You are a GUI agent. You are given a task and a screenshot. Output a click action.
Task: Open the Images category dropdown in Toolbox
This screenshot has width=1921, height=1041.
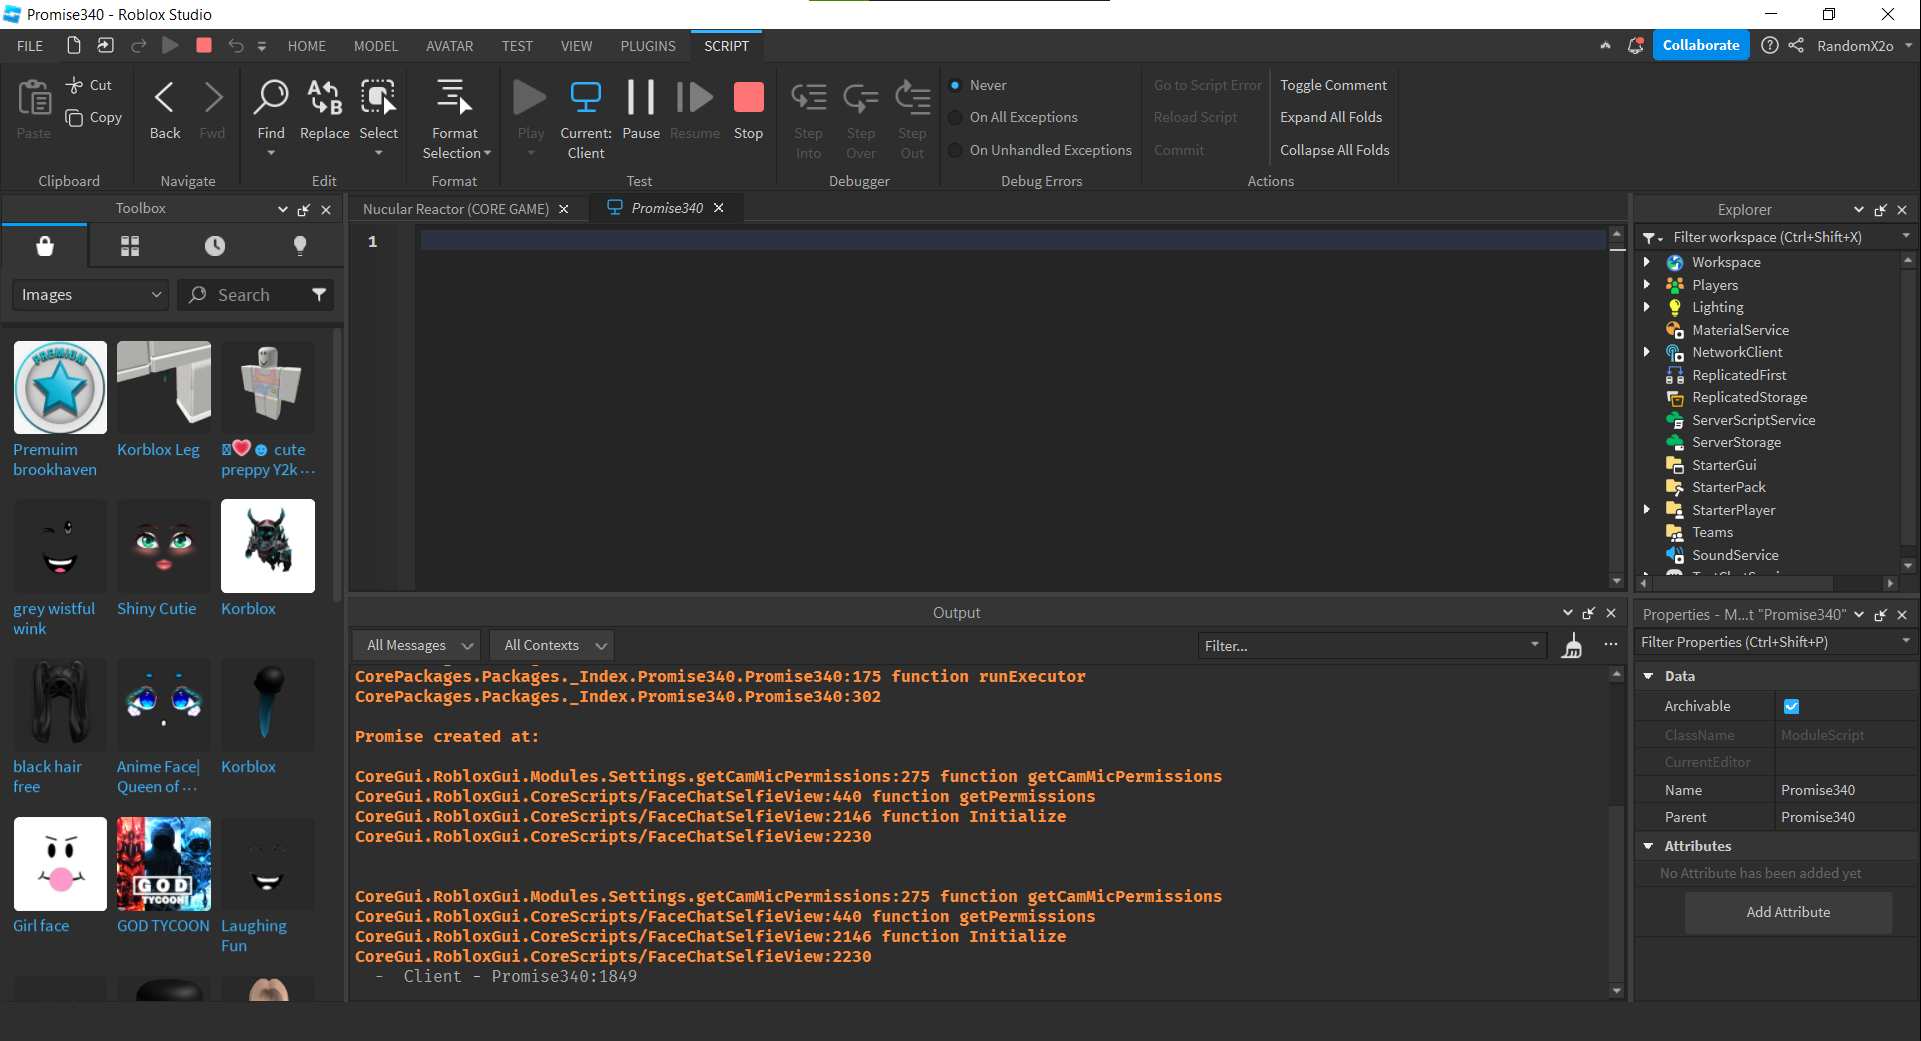(x=89, y=294)
